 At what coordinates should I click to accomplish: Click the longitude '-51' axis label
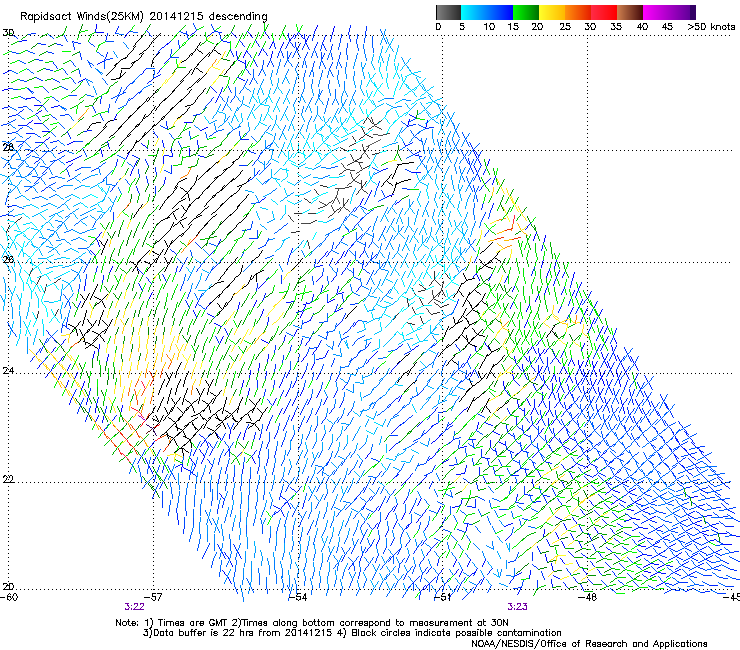click(442, 597)
